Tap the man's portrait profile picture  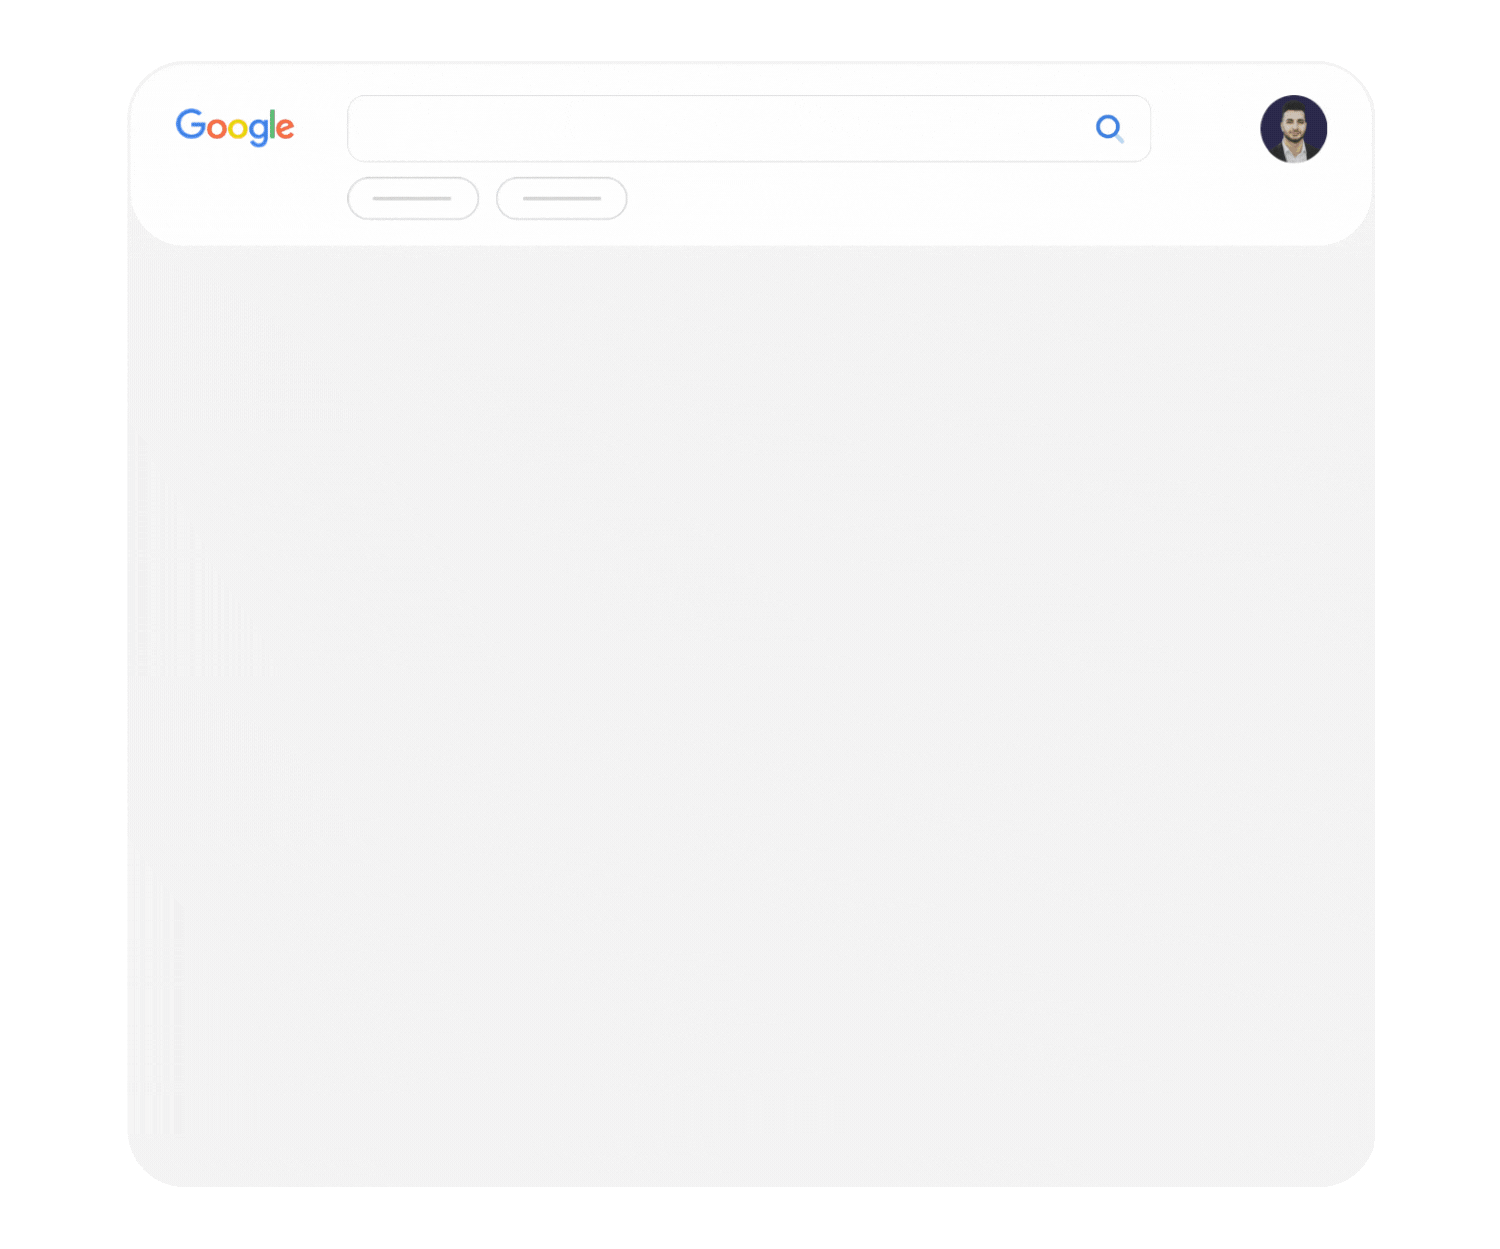pyautogui.click(x=1293, y=129)
